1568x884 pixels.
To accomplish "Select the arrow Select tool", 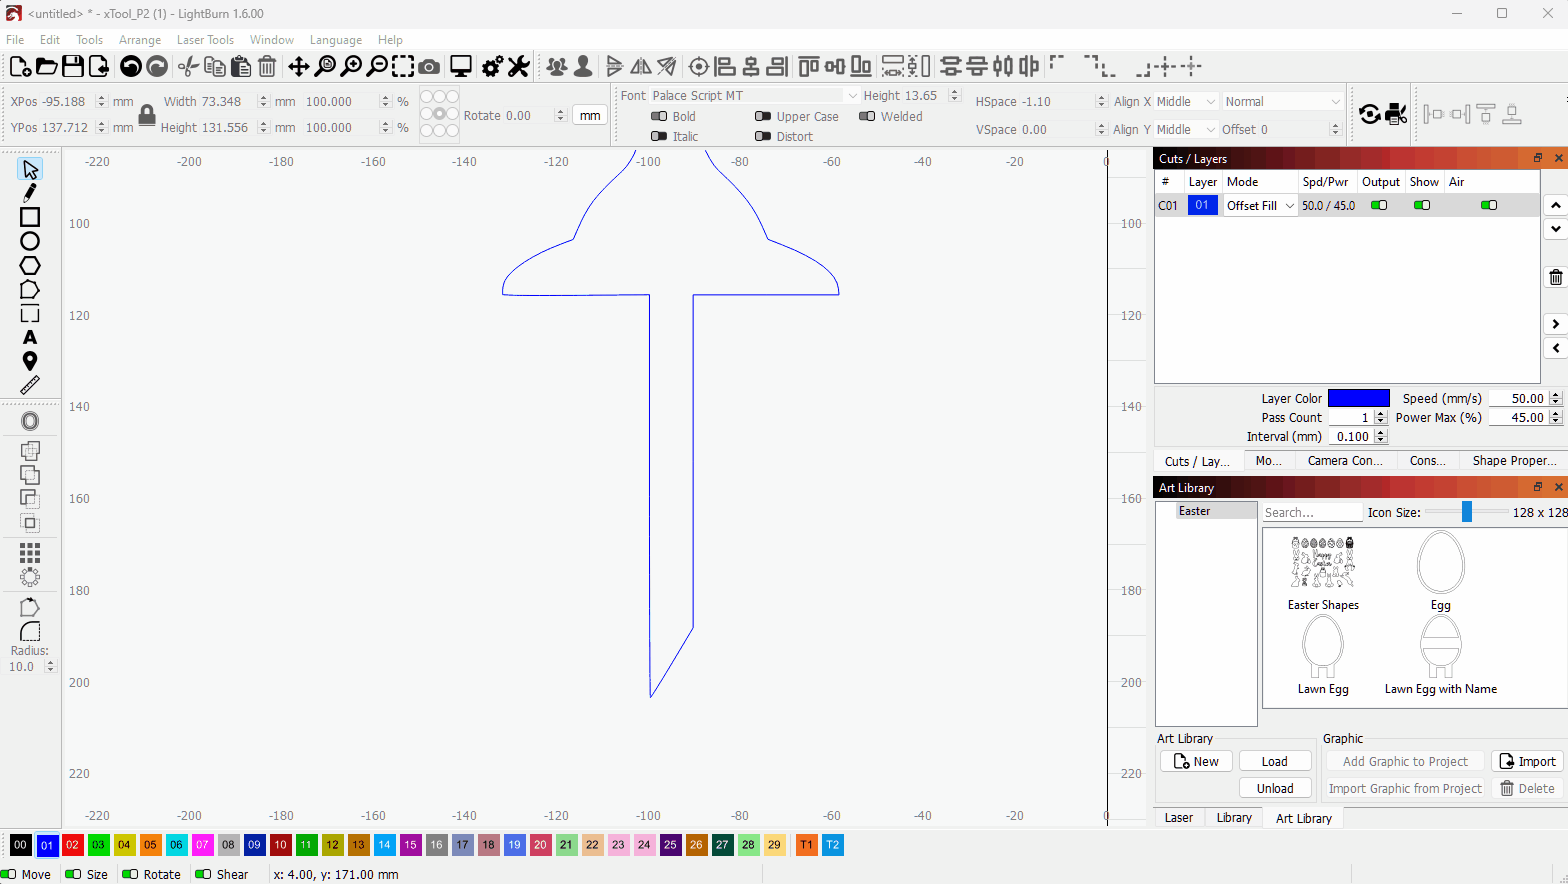I will (x=30, y=169).
